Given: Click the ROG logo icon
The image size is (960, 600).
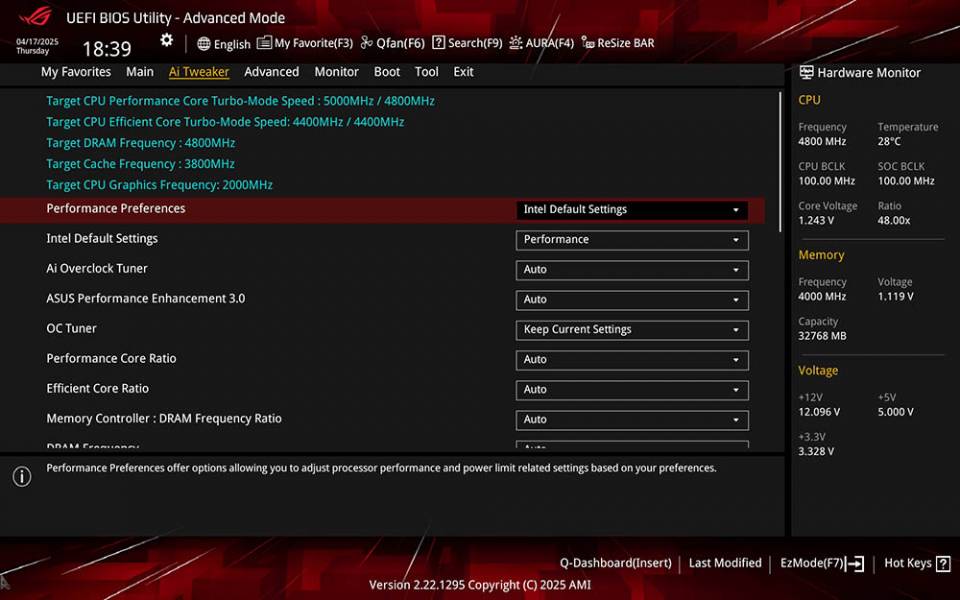Looking at the screenshot, I should tap(35, 17).
